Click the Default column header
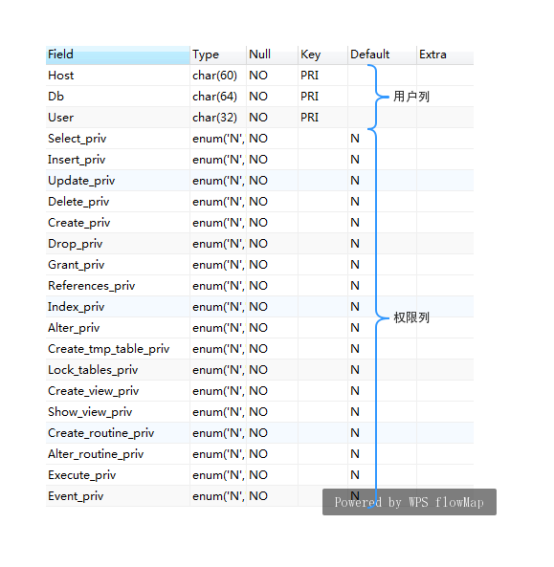The width and height of the screenshot is (554, 567). click(382, 55)
